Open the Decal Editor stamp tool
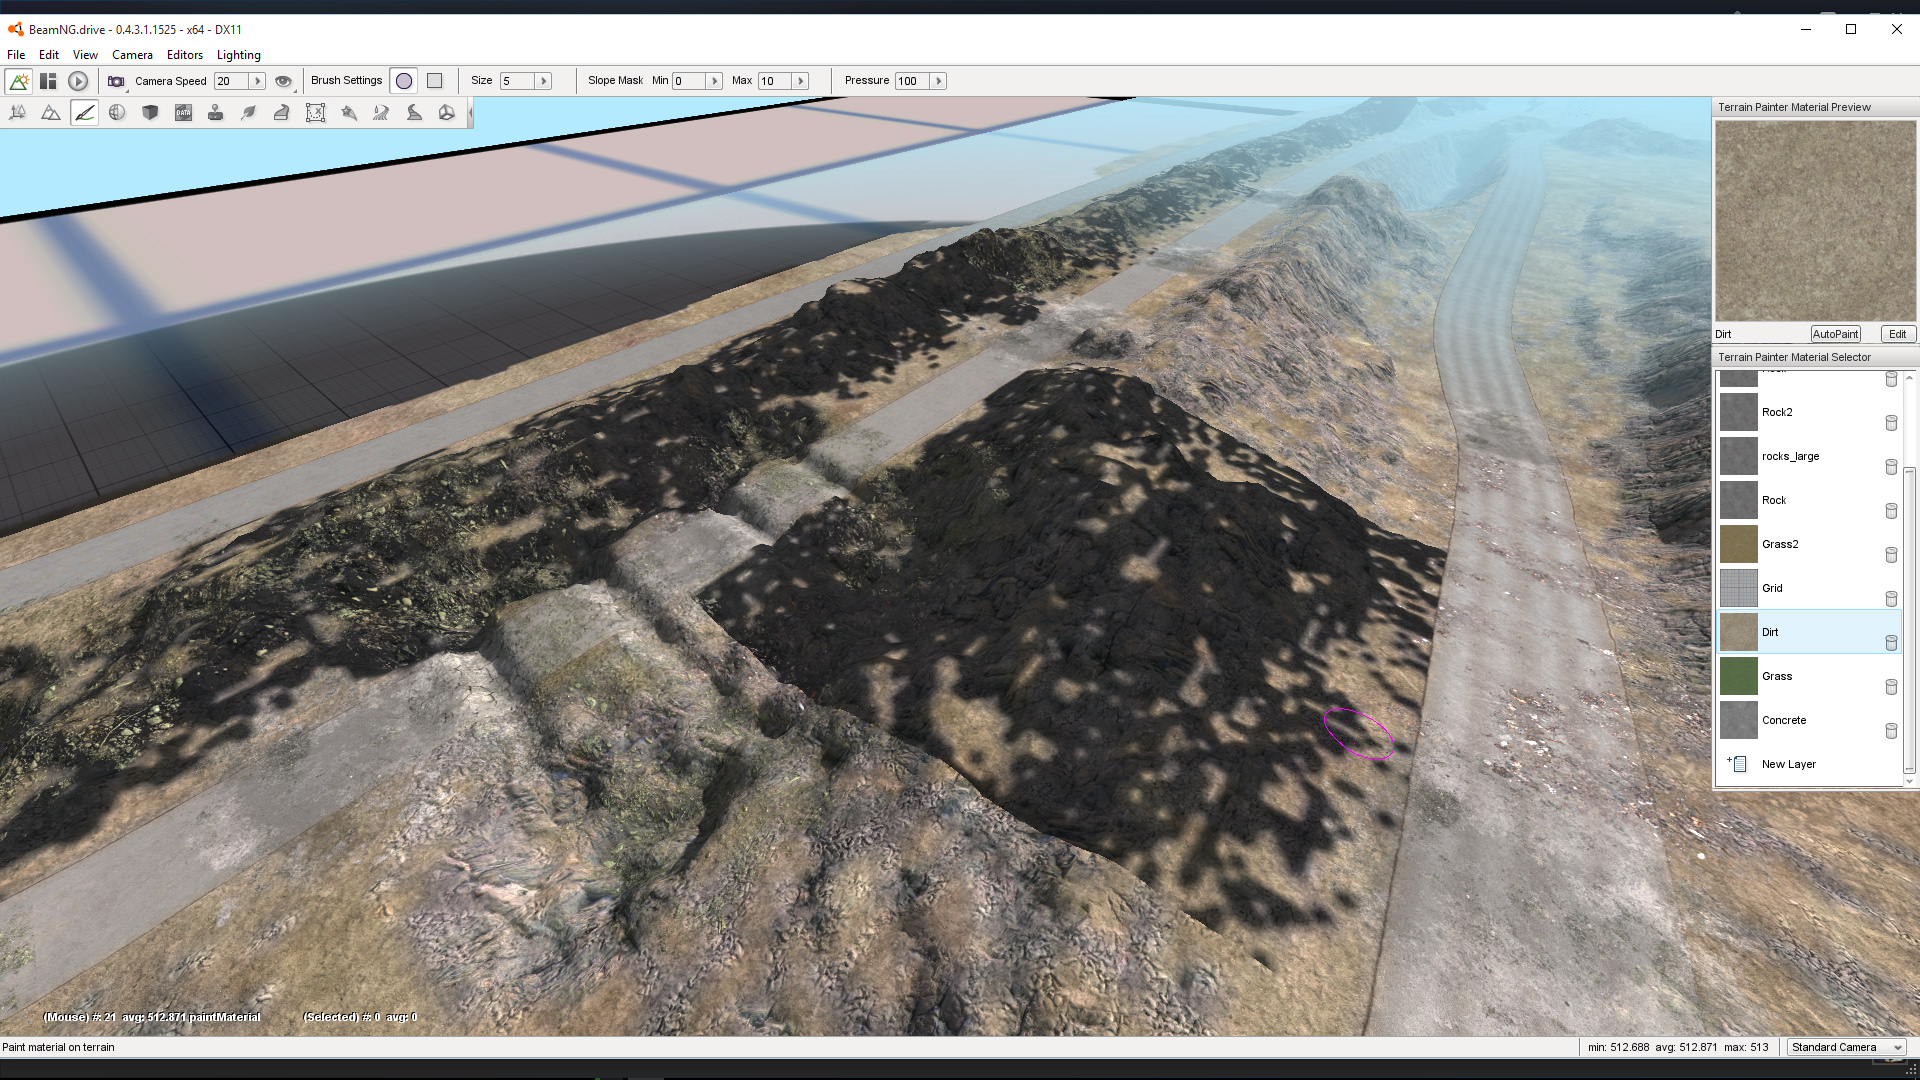Viewport: 1920px width, 1080px height. (215, 113)
